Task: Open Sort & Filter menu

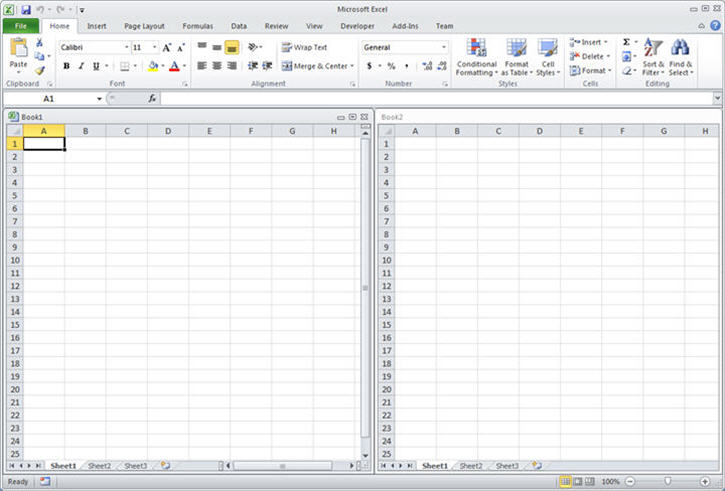Action: tap(653, 57)
